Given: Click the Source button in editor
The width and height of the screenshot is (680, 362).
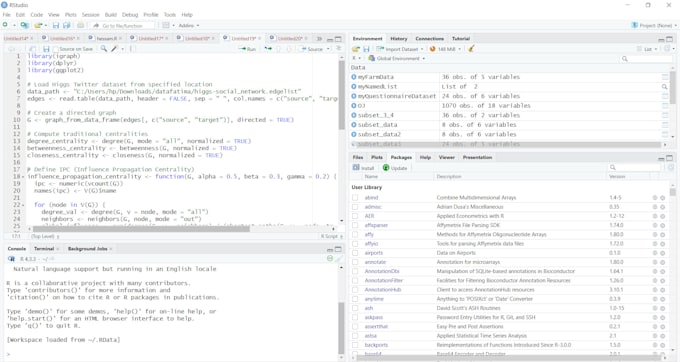Looking at the screenshot, I should [x=312, y=49].
